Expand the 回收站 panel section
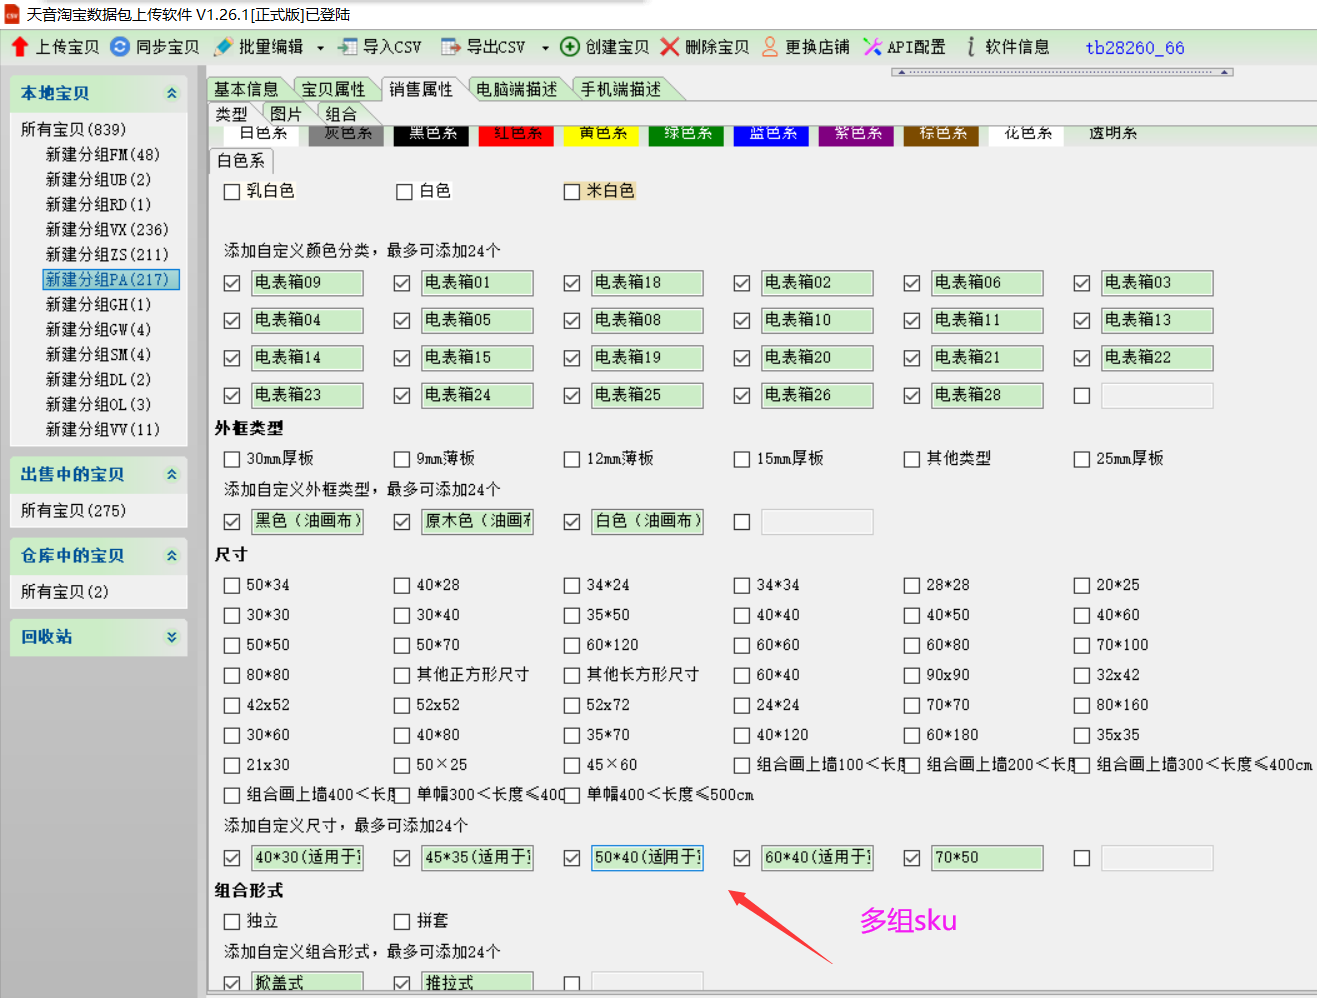Image resolution: width=1317 pixels, height=998 pixels. (x=172, y=637)
